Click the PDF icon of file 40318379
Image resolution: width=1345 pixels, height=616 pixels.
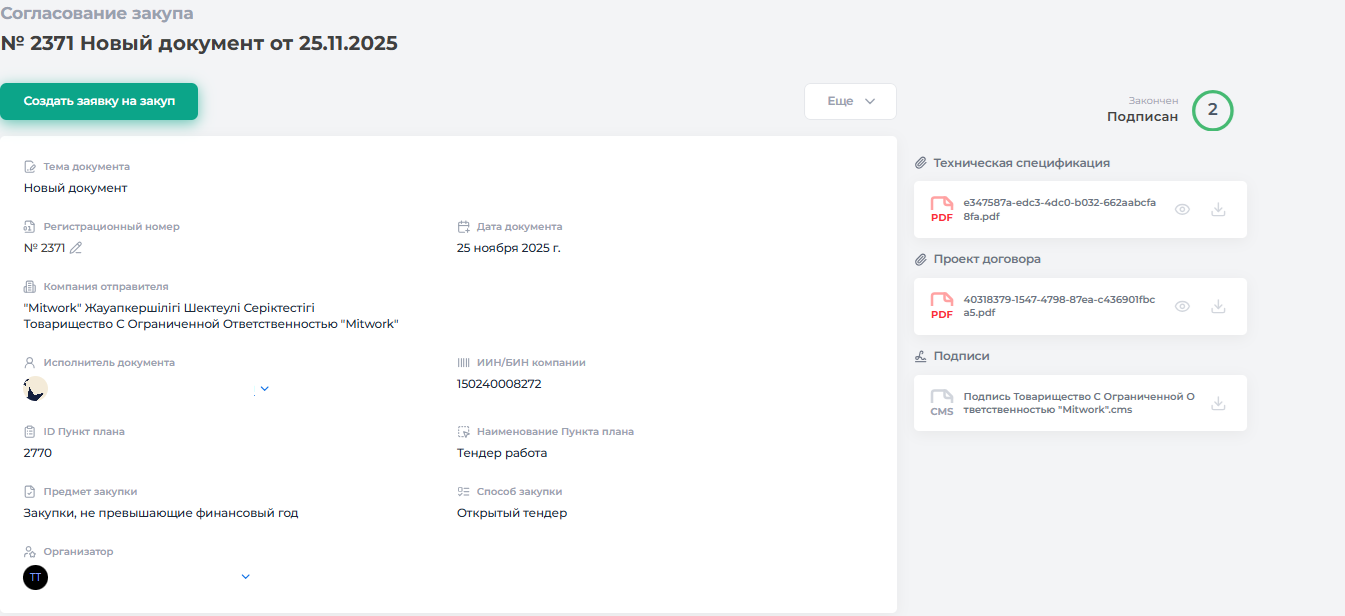(x=941, y=306)
